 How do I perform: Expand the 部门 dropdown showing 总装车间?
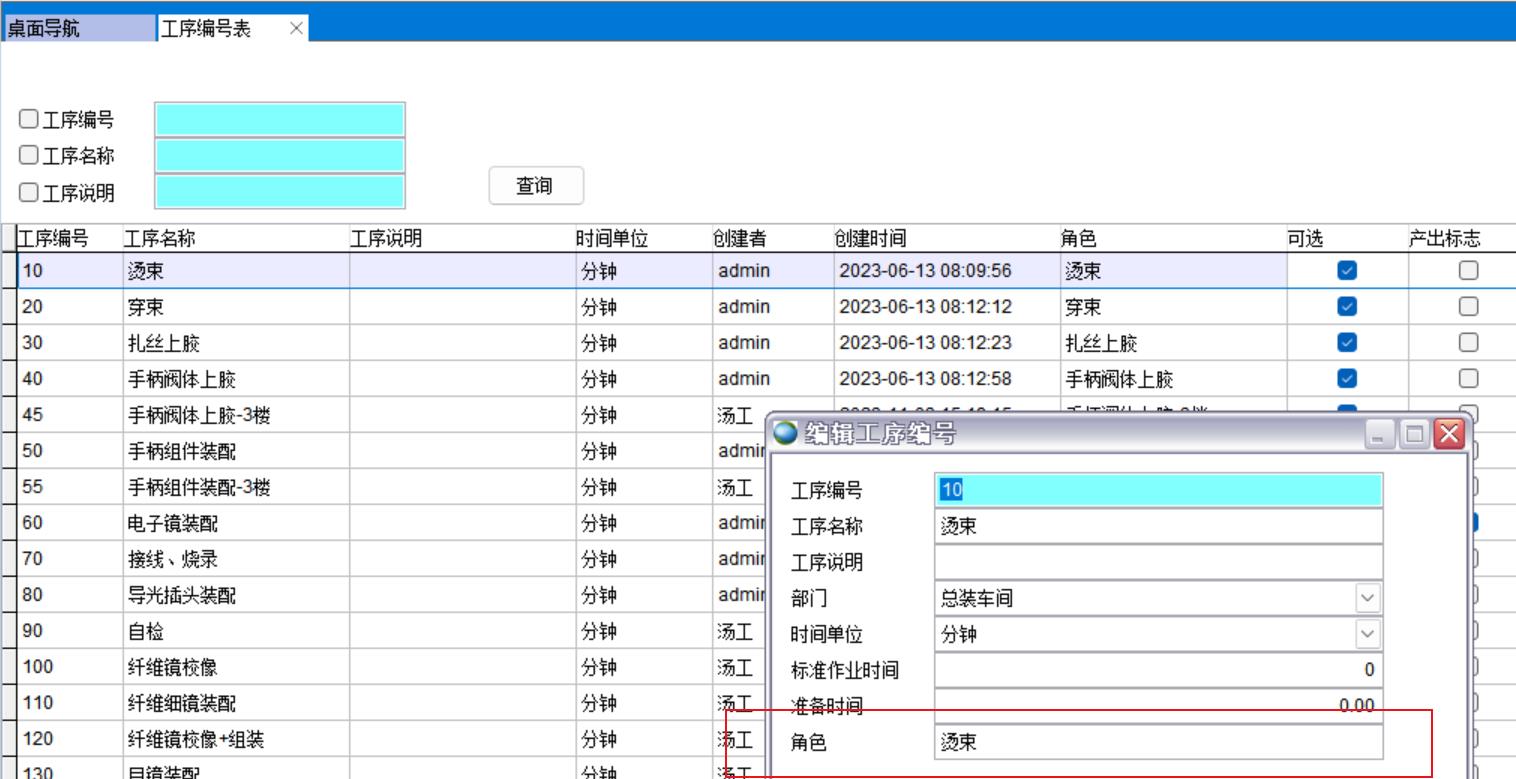1367,599
